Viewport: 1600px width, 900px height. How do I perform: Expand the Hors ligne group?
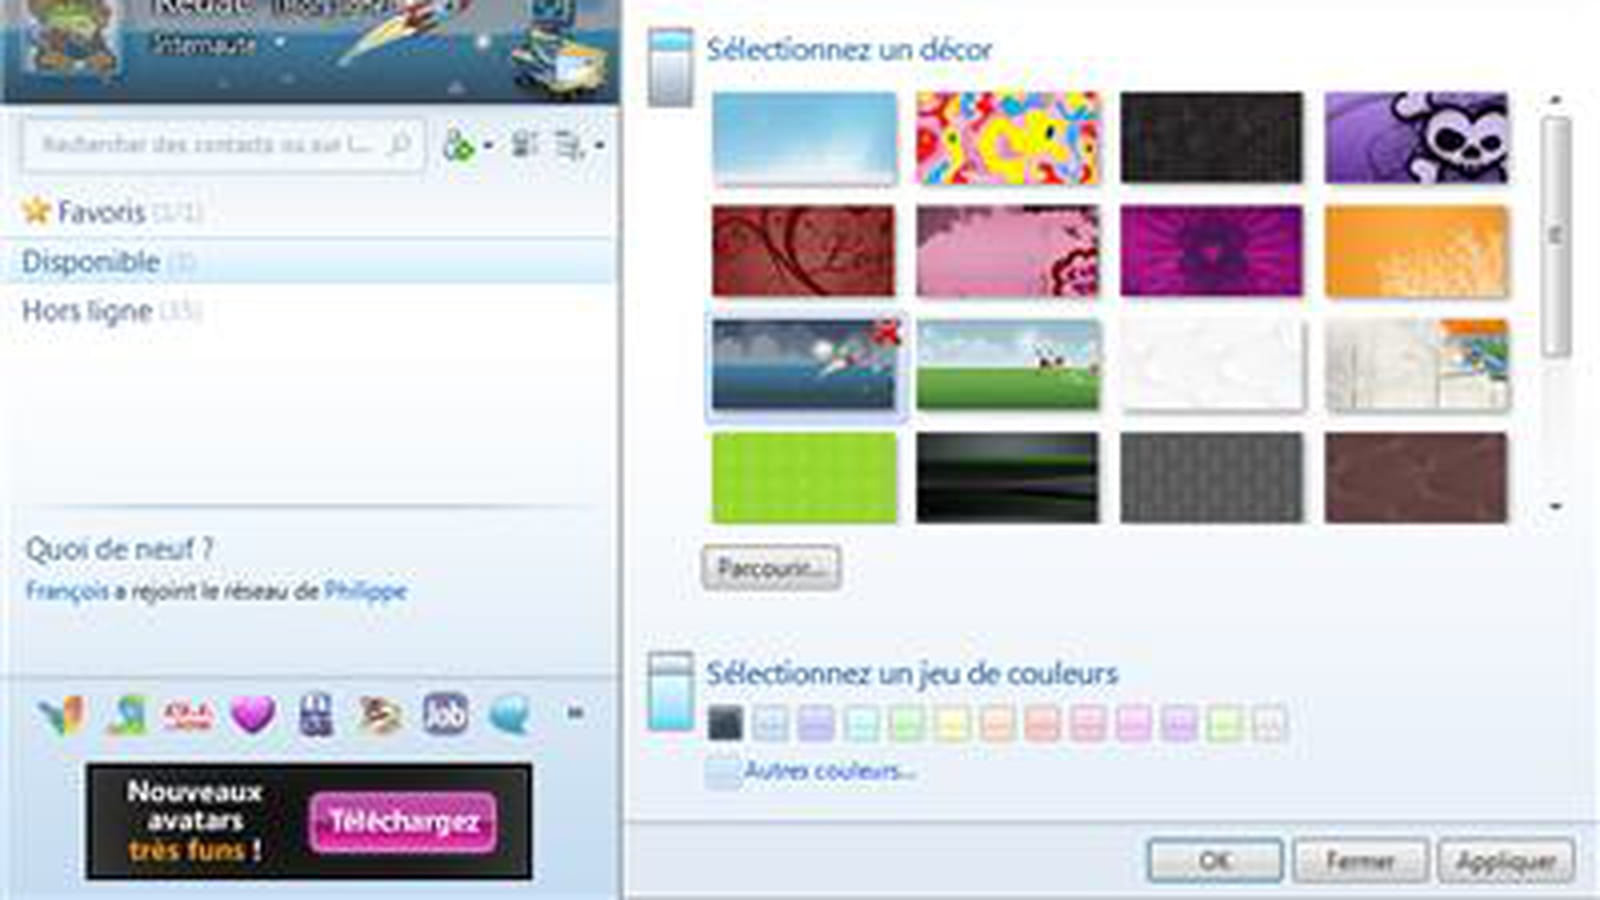point(112,311)
